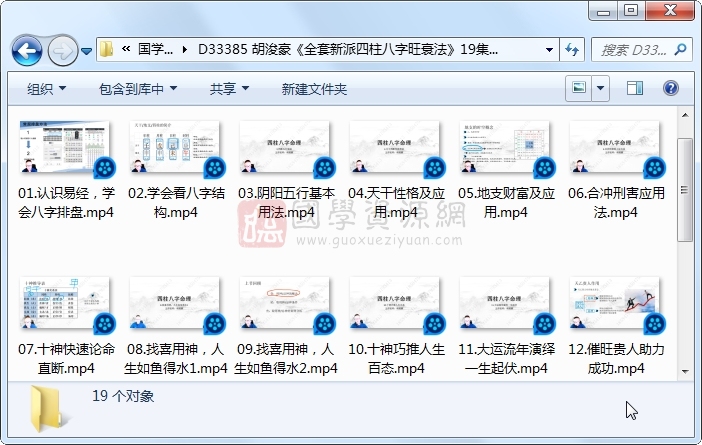The width and height of the screenshot is (702, 445).
Task: Click the filename text 10.十神巧推人生百态.mp4
Action: coord(396,359)
